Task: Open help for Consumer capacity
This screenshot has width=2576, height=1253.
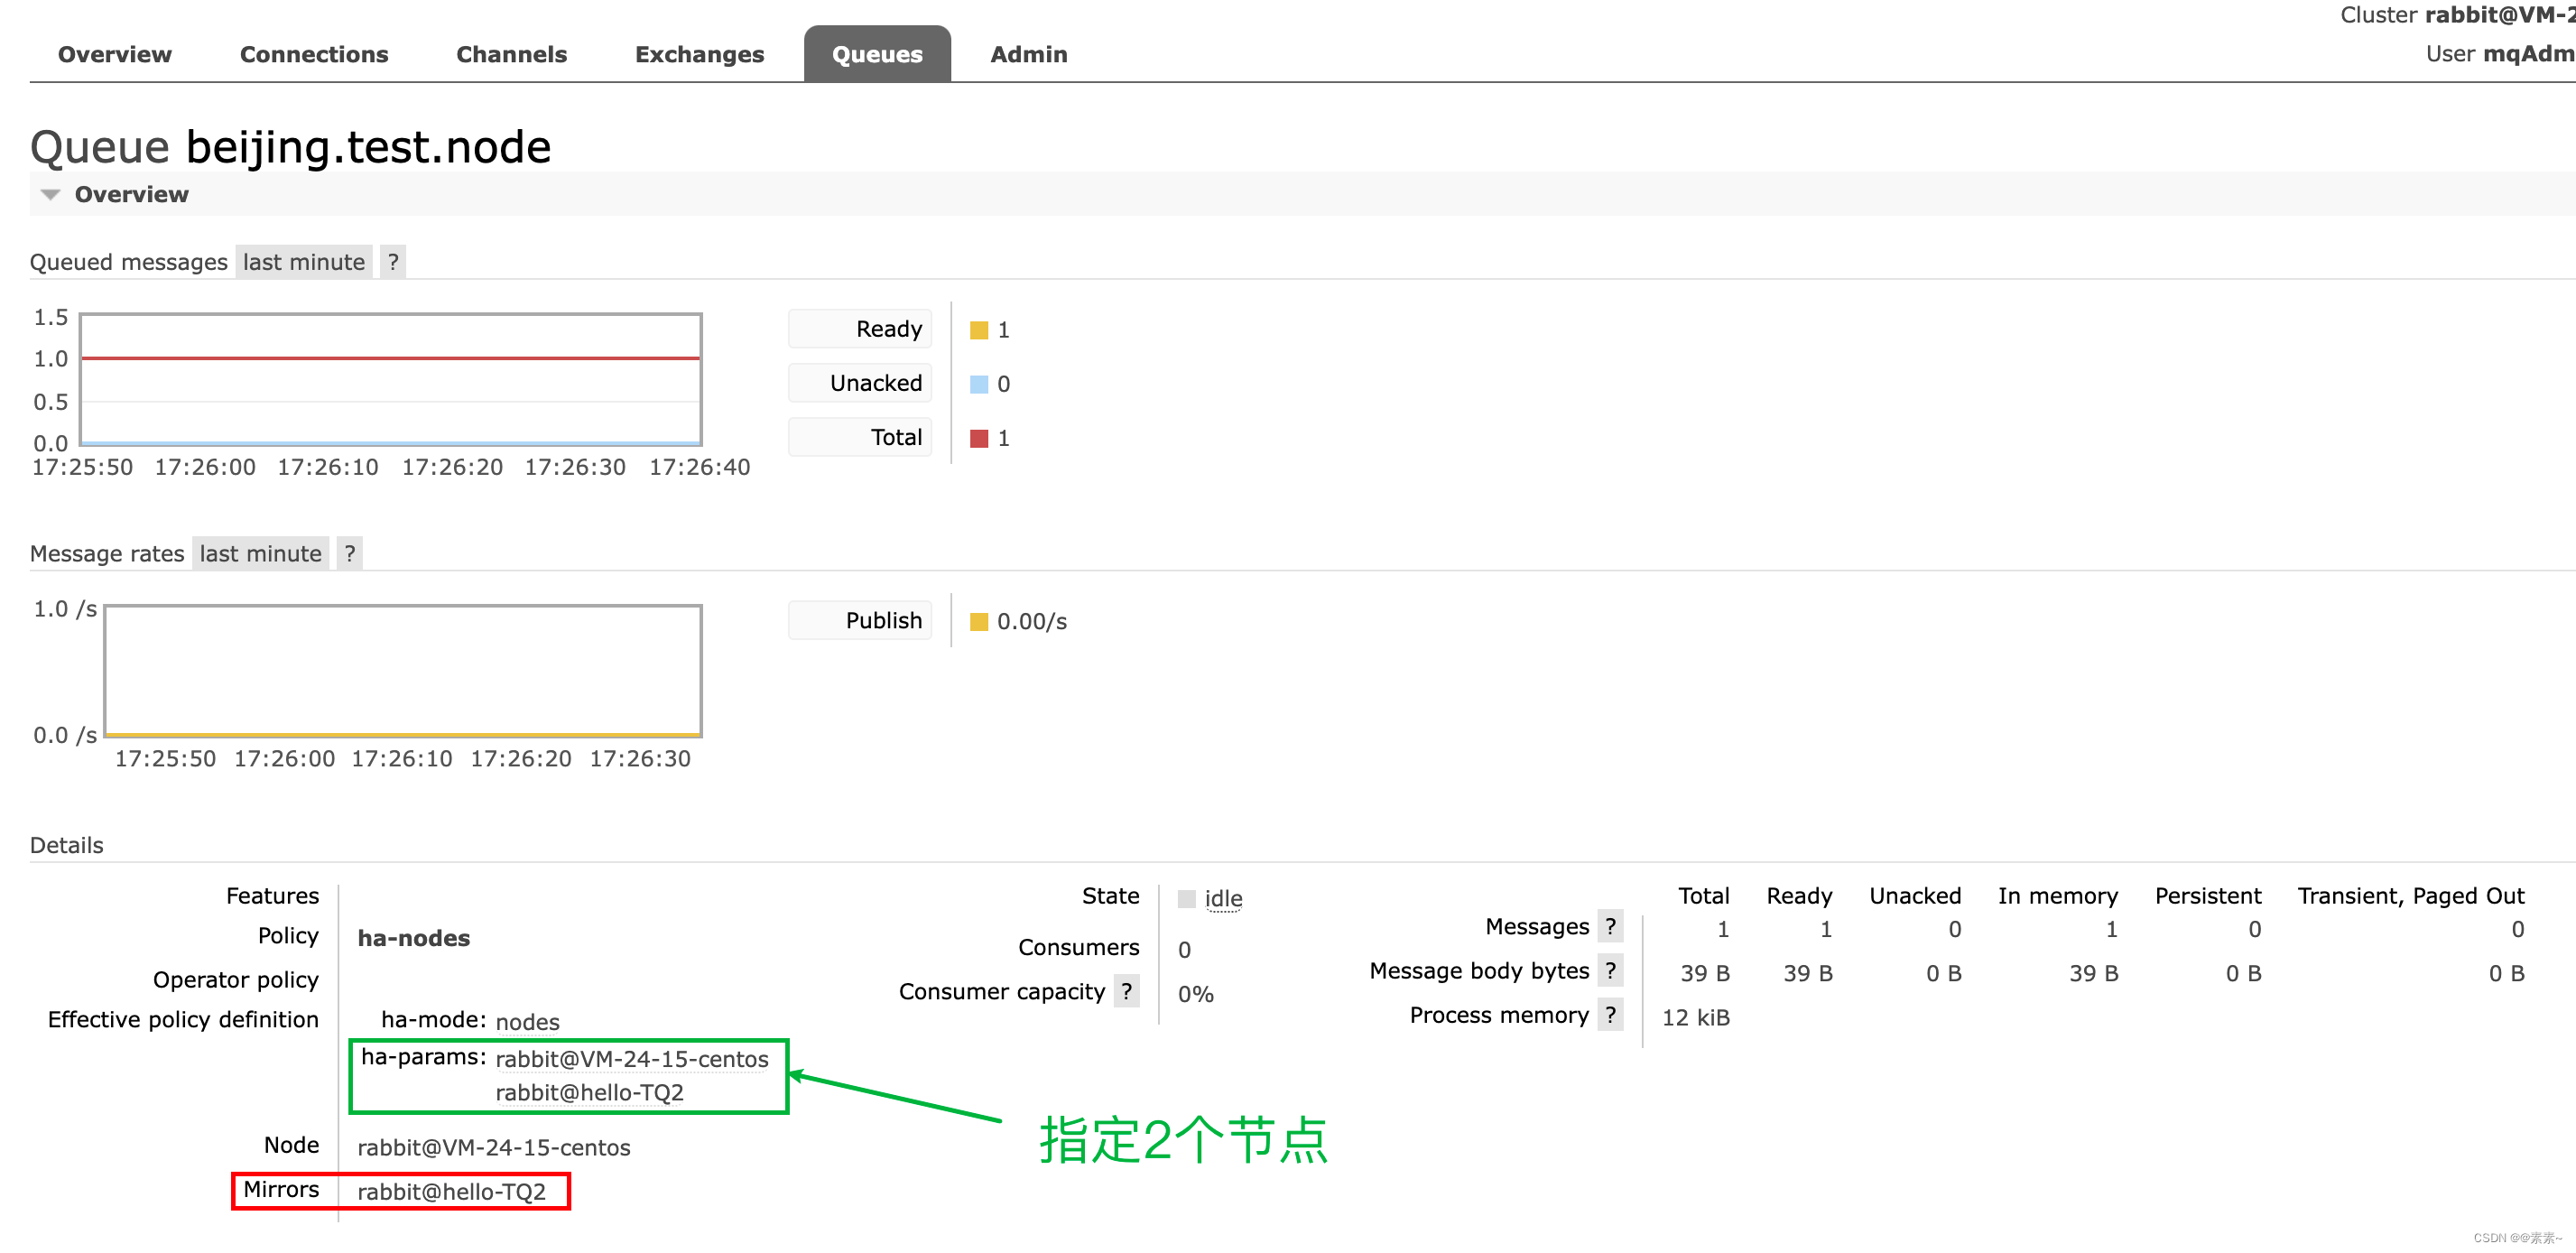Action: (x=1126, y=991)
